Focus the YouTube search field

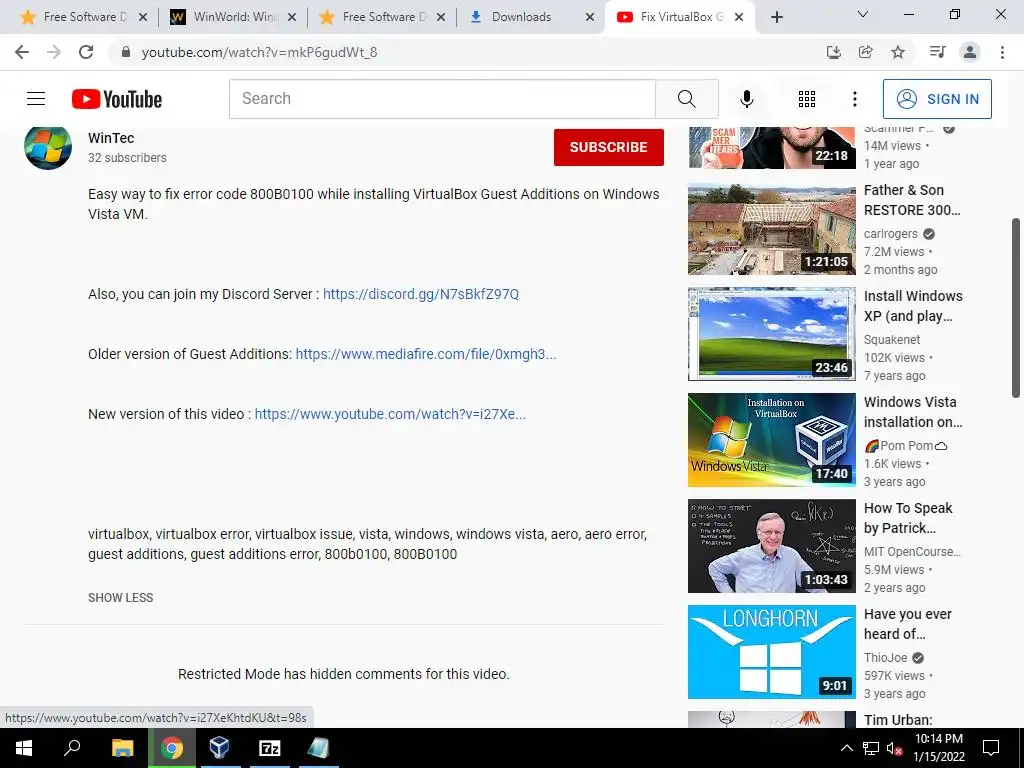(442, 99)
